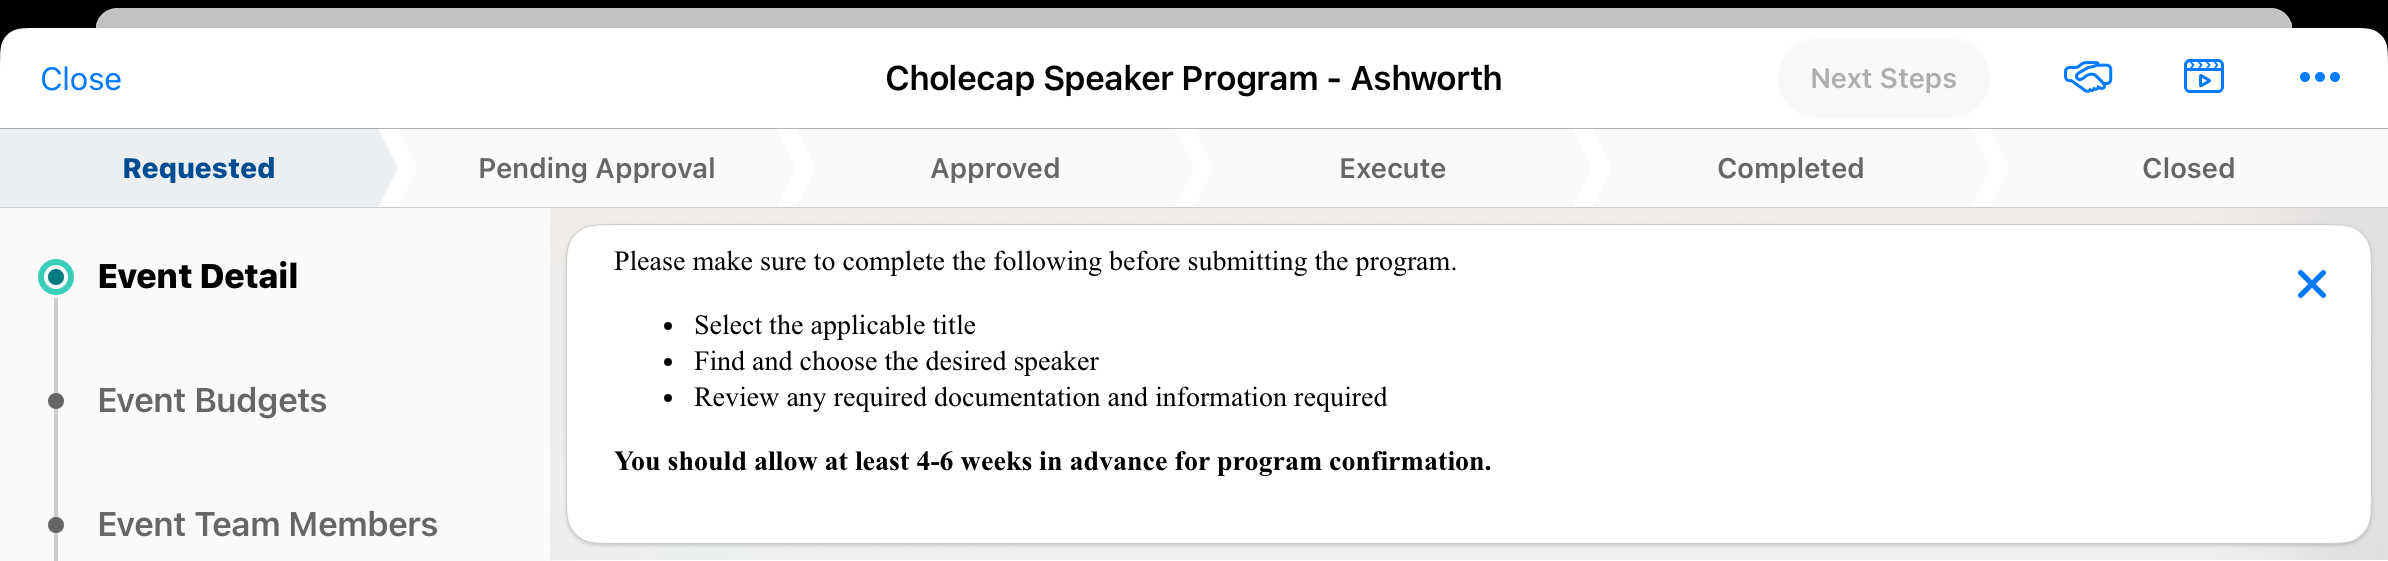Screen dimensions: 2388x561
Task: Open the media player clapperboard icon
Action: pos(2203,77)
